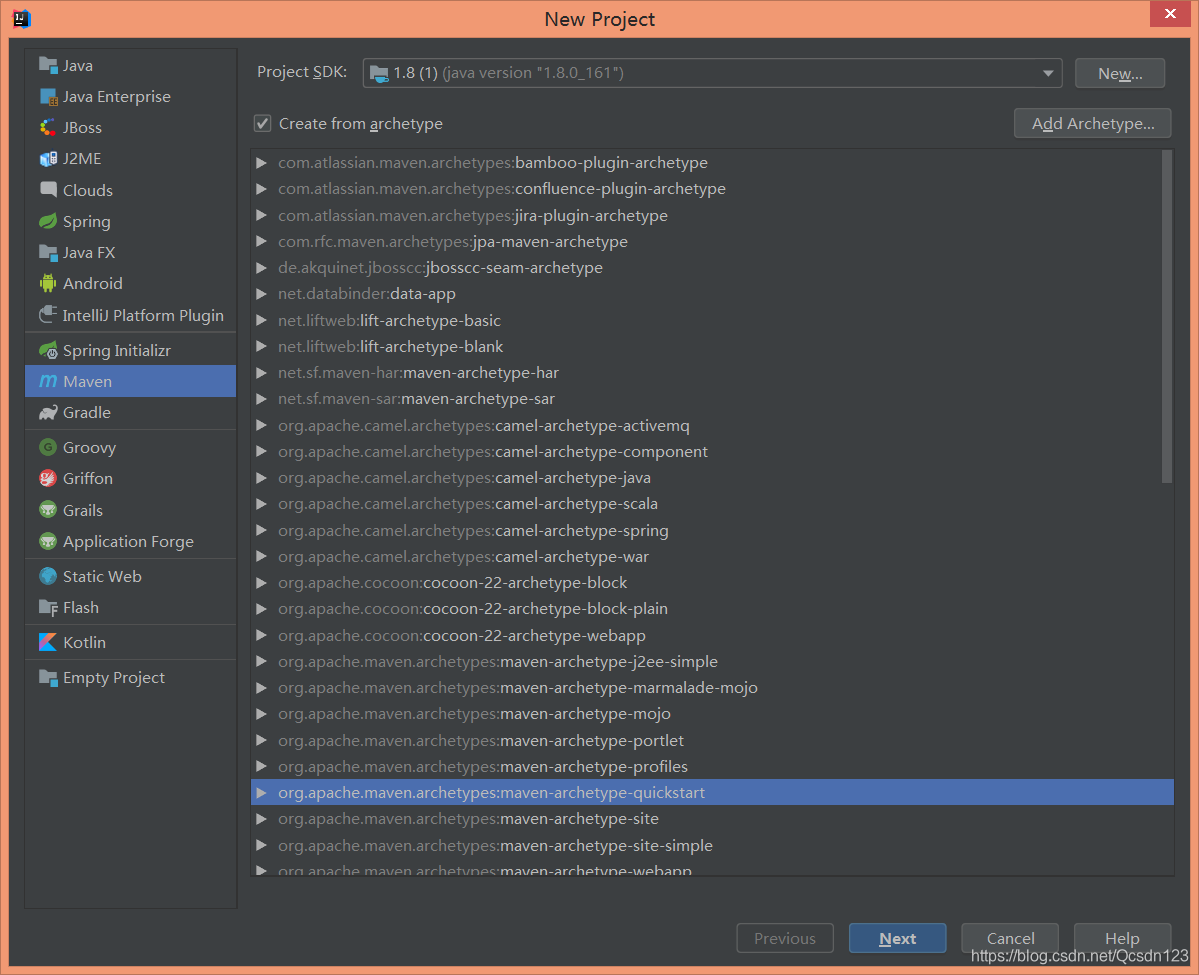Viewport: 1199px width, 975px height.
Task: Select camel-archetype-scala row
Action: pos(712,504)
